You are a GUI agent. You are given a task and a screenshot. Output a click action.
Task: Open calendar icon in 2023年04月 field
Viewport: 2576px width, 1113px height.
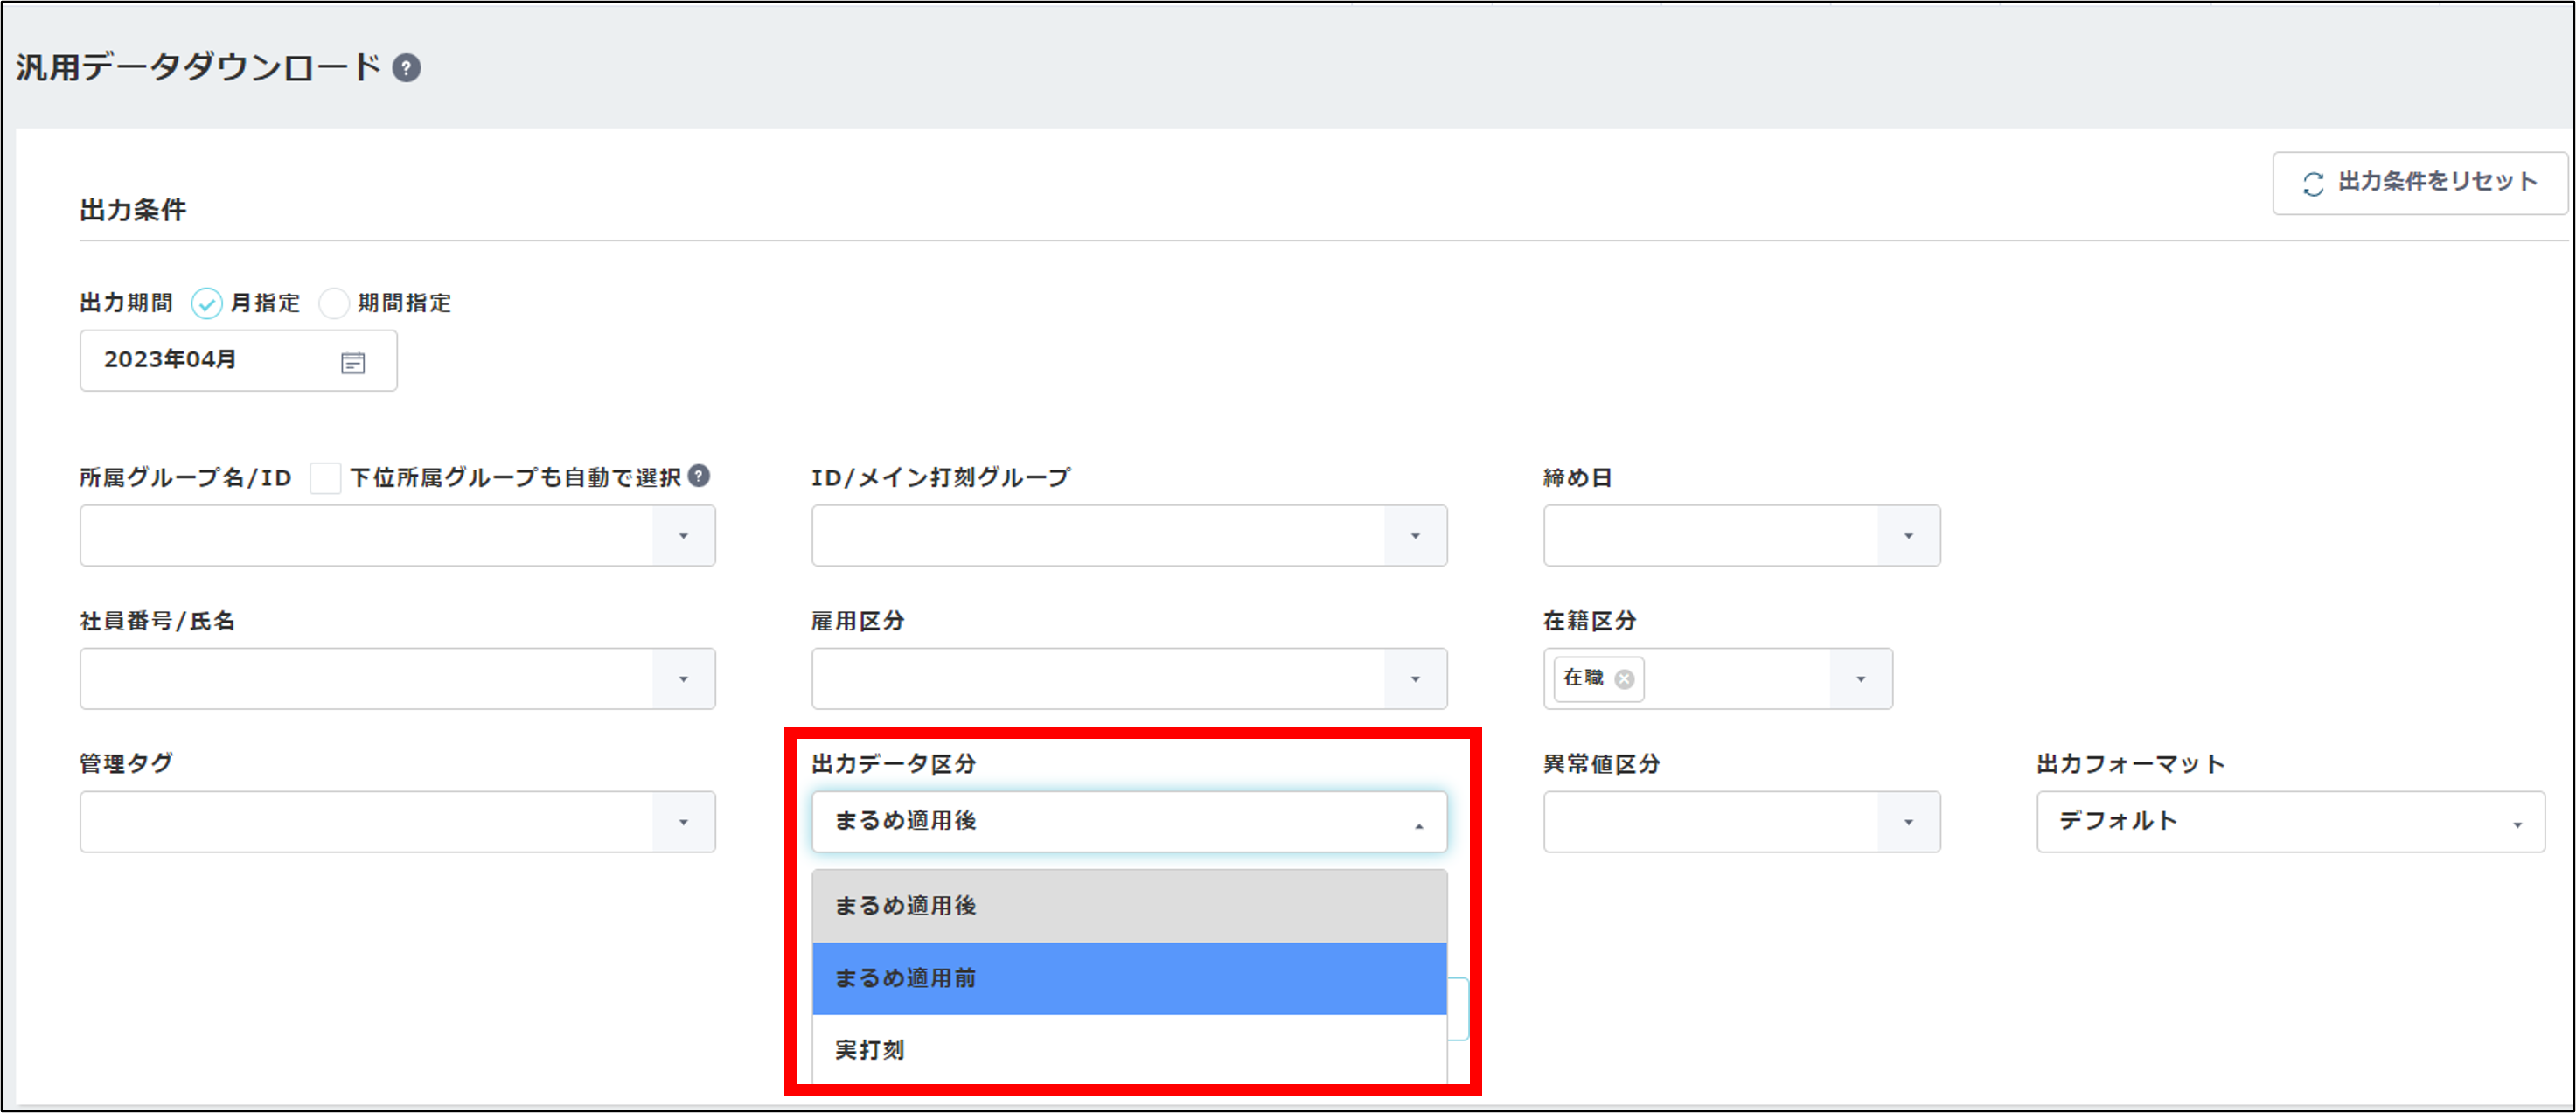(353, 362)
